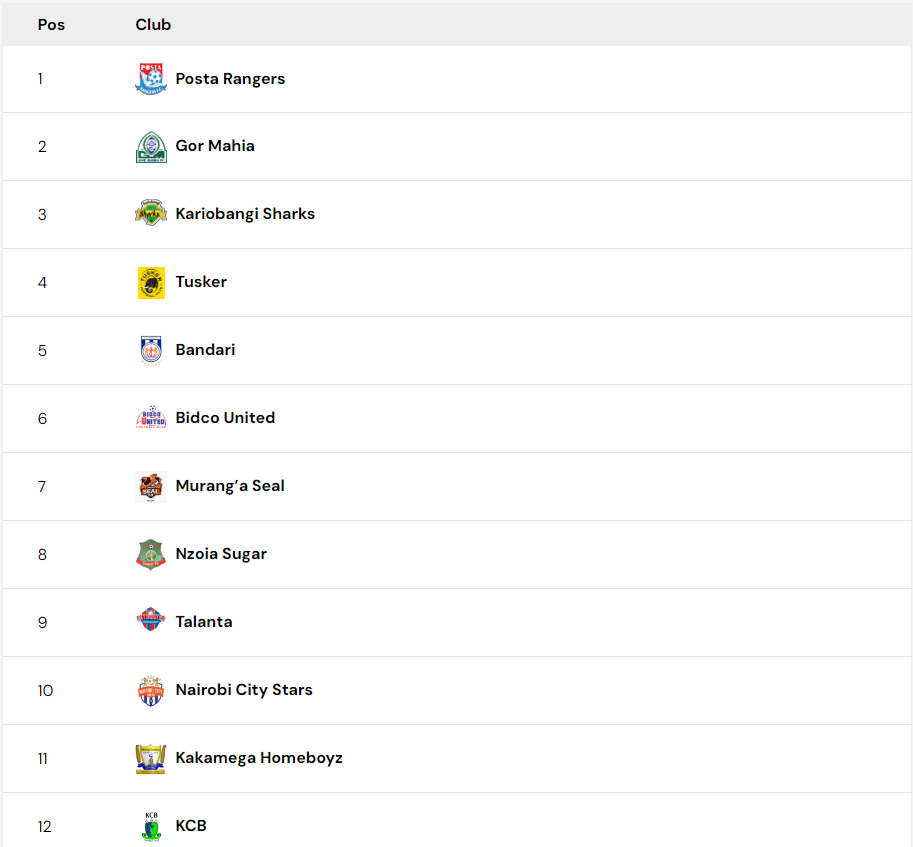The image size is (913, 847).
Task: Follow the Tusker team name link
Action: click(x=201, y=282)
